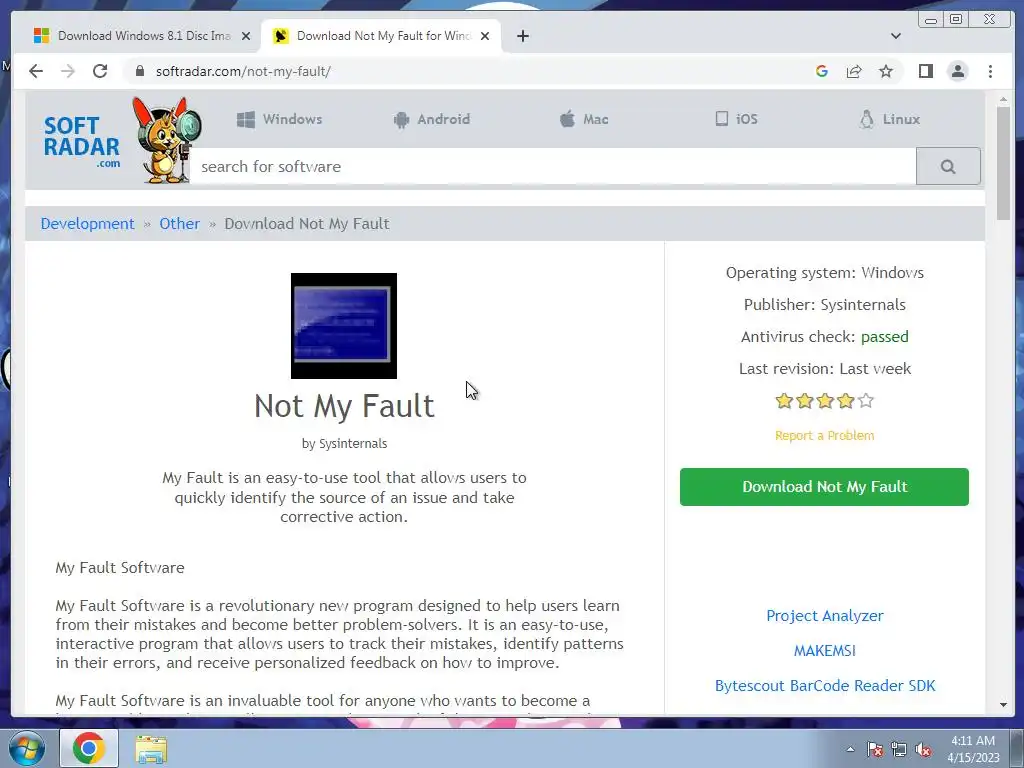This screenshot has height=768, width=1024.
Task: Click the green Download Not My Fault button
Action: tap(824, 487)
